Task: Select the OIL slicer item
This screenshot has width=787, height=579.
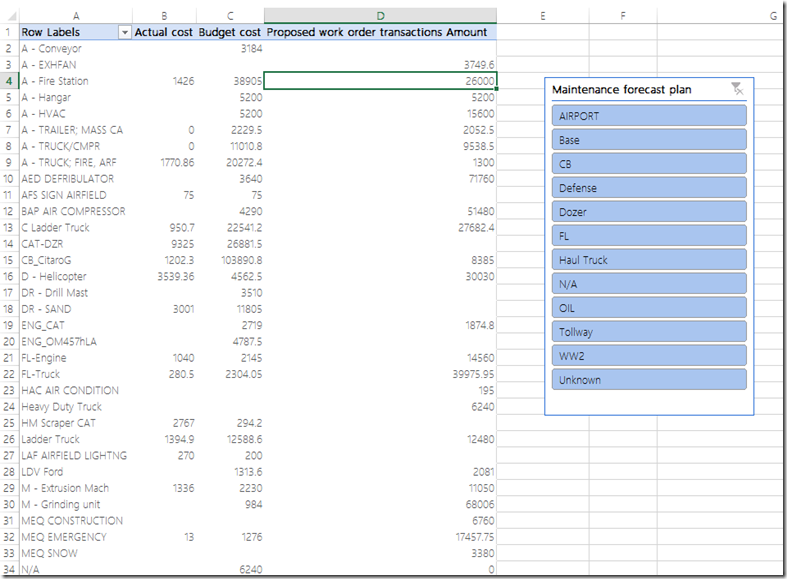Action: (649, 308)
